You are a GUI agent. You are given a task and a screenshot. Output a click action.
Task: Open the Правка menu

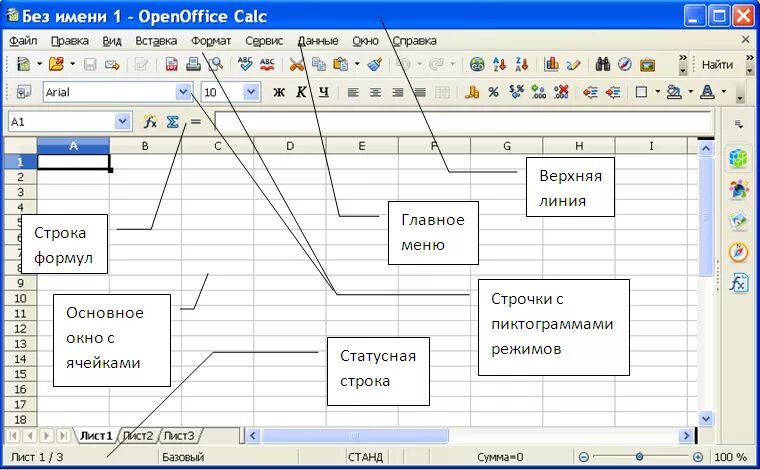pyautogui.click(x=70, y=41)
